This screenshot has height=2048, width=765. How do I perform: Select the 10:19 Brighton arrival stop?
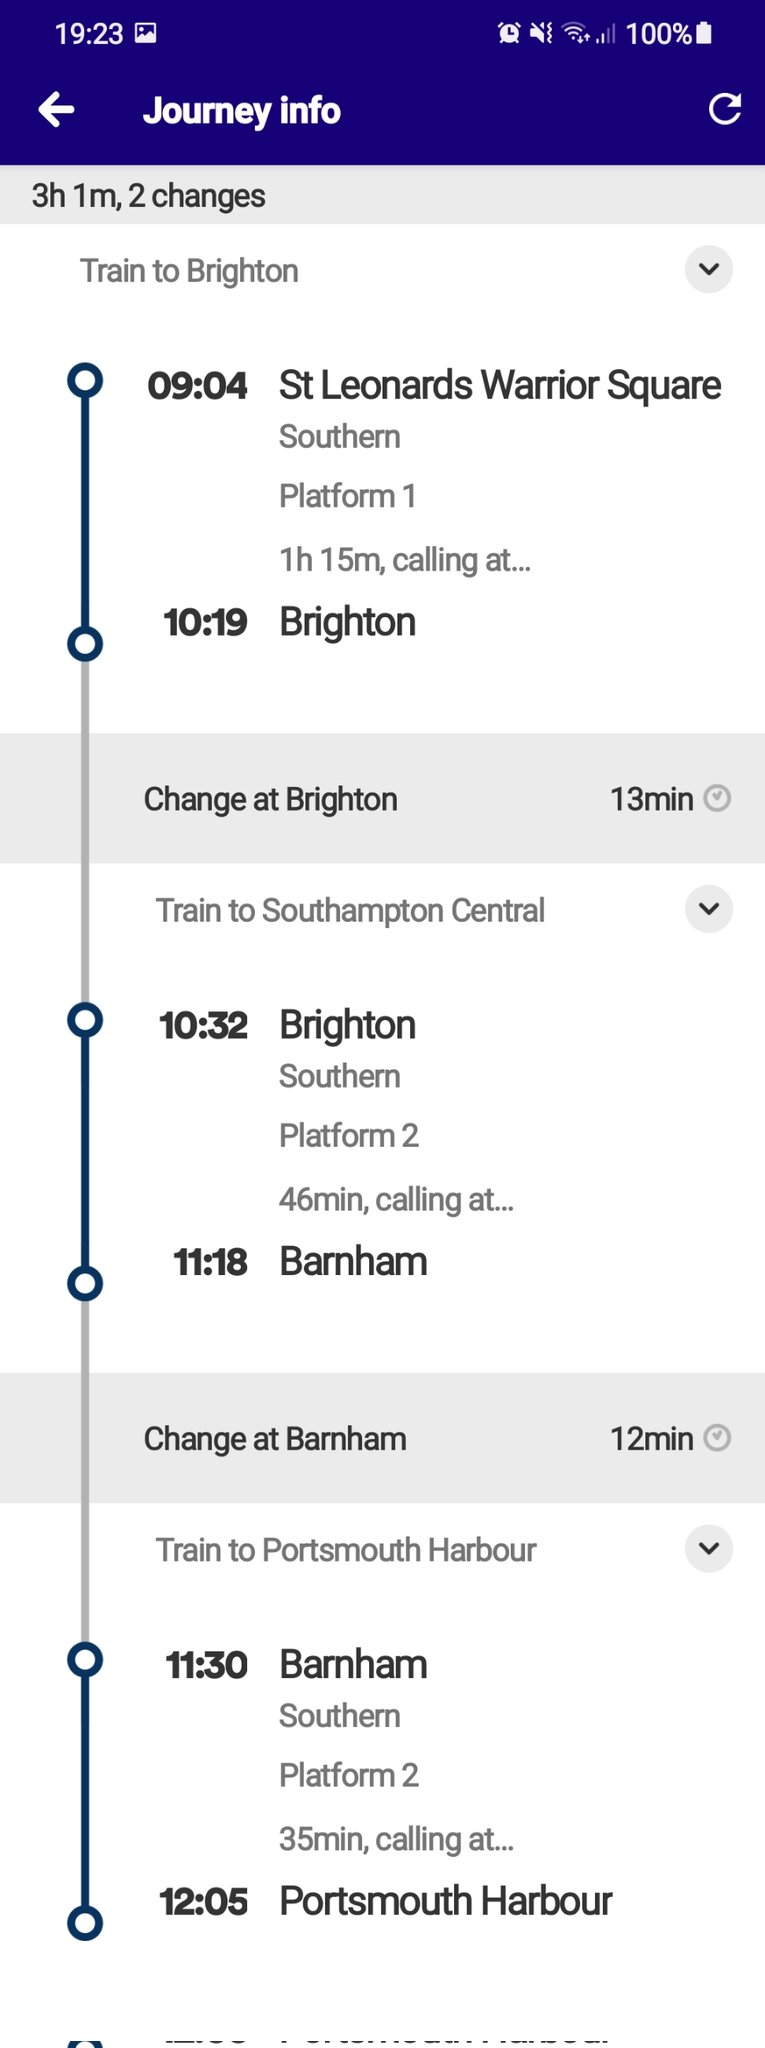point(347,622)
